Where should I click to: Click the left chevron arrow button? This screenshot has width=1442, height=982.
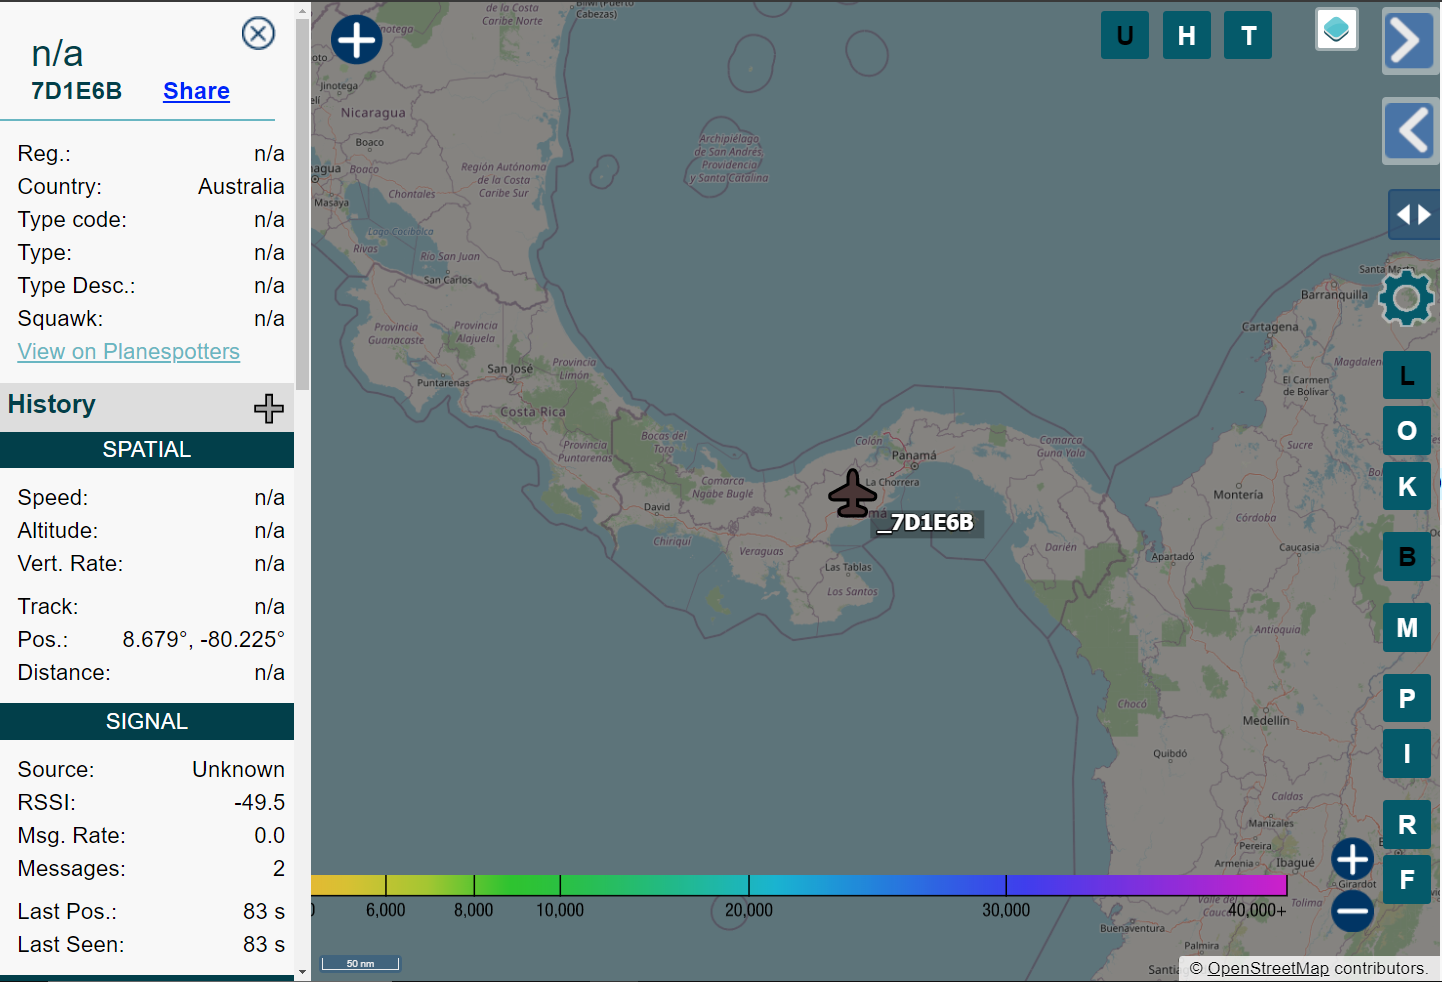(x=1411, y=131)
